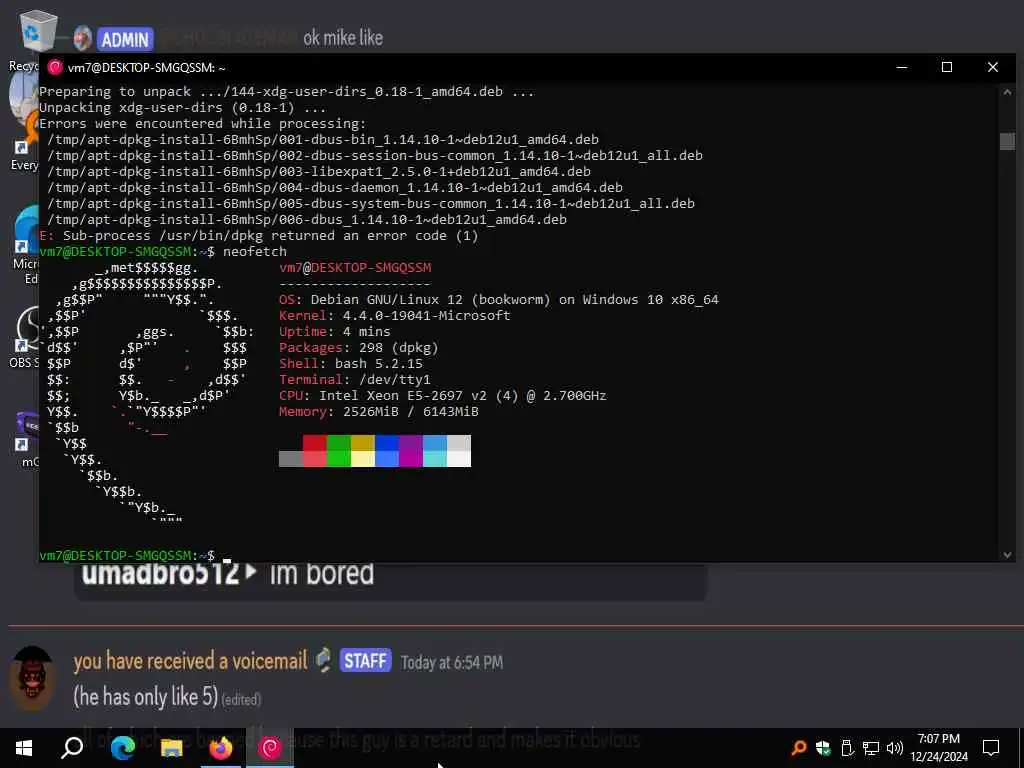Click the "Packages: 298 (dpkg)" line
This screenshot has width=1024, height=768.
[359, 347]
